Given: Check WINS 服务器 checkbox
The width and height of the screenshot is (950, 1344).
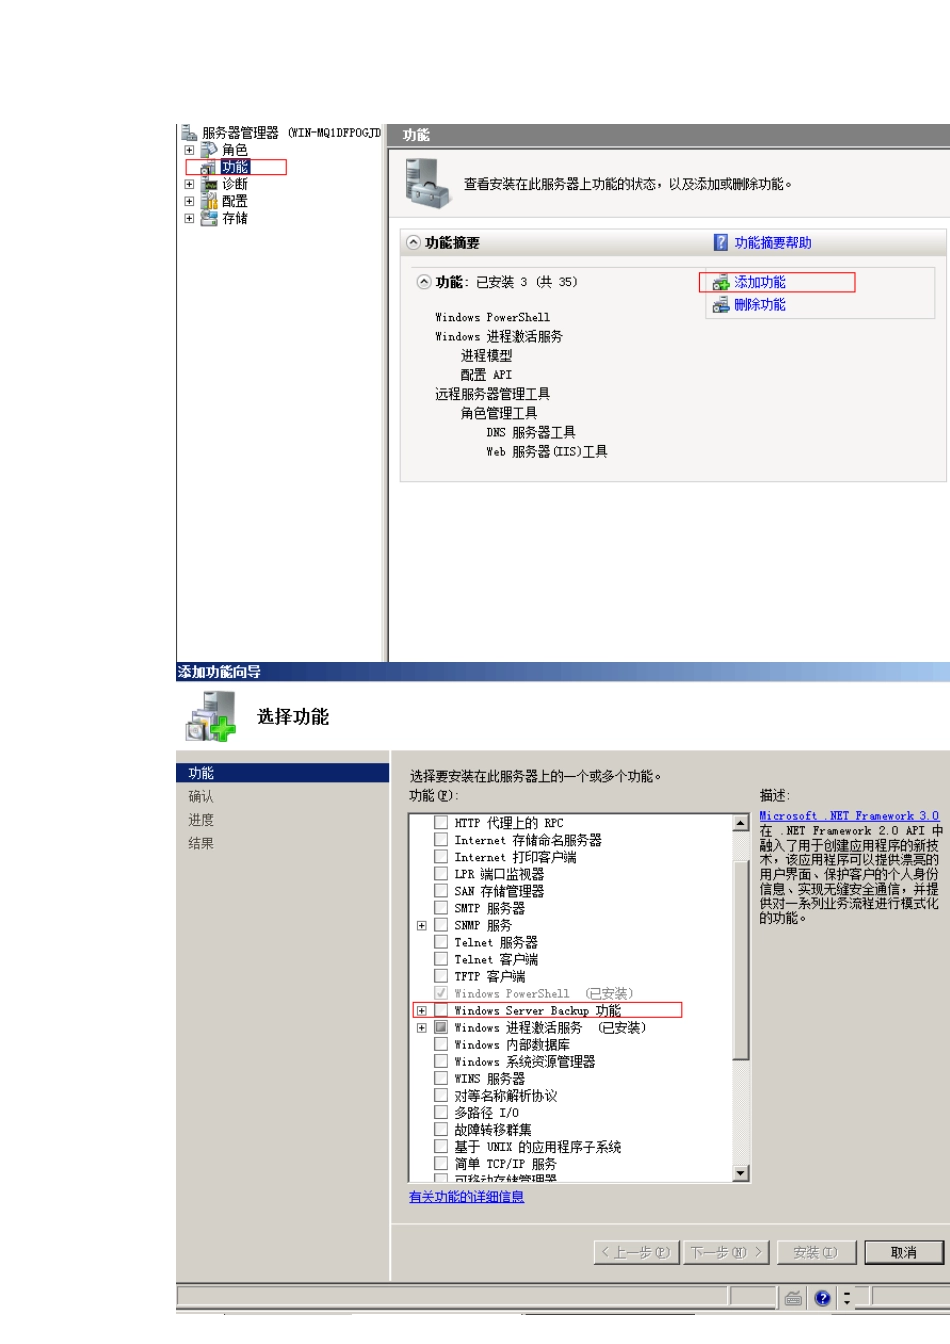Looking at the screenshot, I should [x=441, y=1078].
